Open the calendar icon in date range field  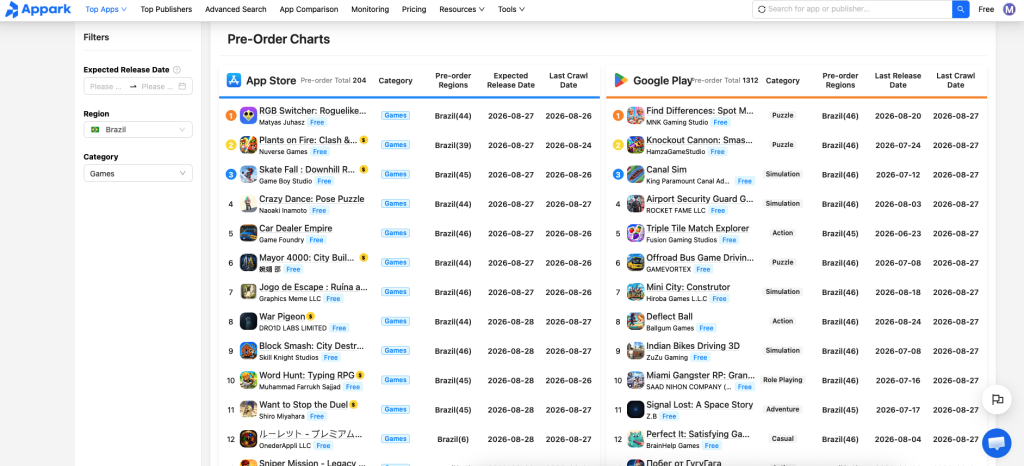182,87
